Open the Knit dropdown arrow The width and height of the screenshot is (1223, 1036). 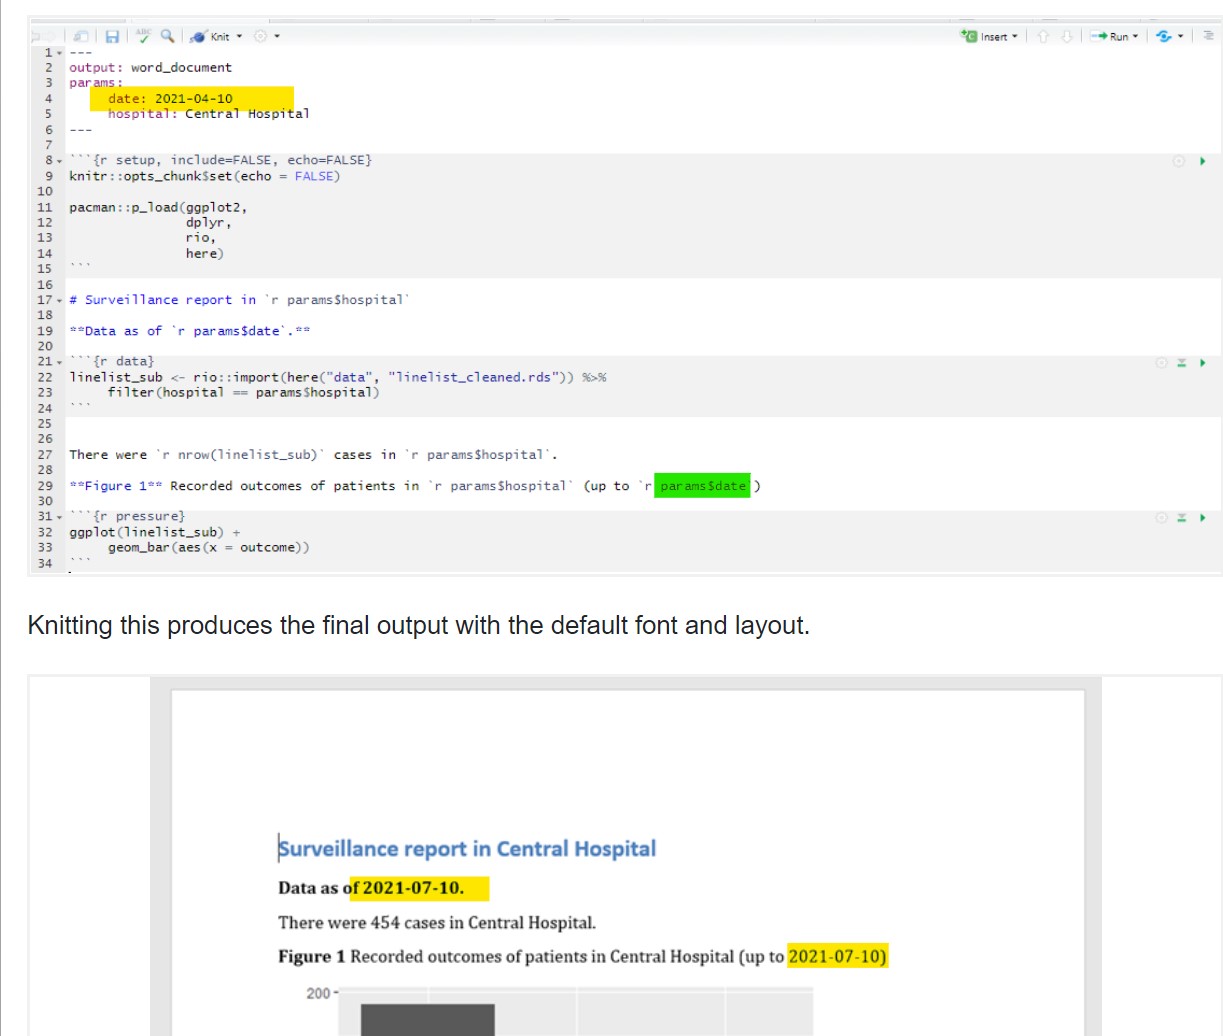coord(239,36)
